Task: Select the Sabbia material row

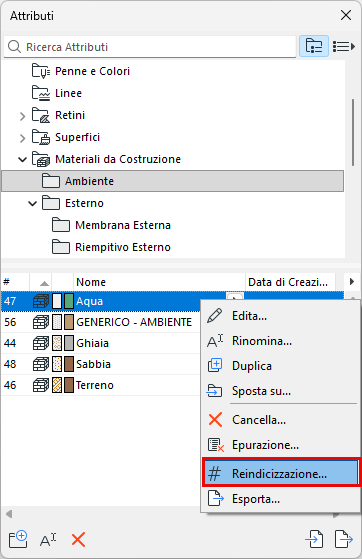Action: point(101,364)
